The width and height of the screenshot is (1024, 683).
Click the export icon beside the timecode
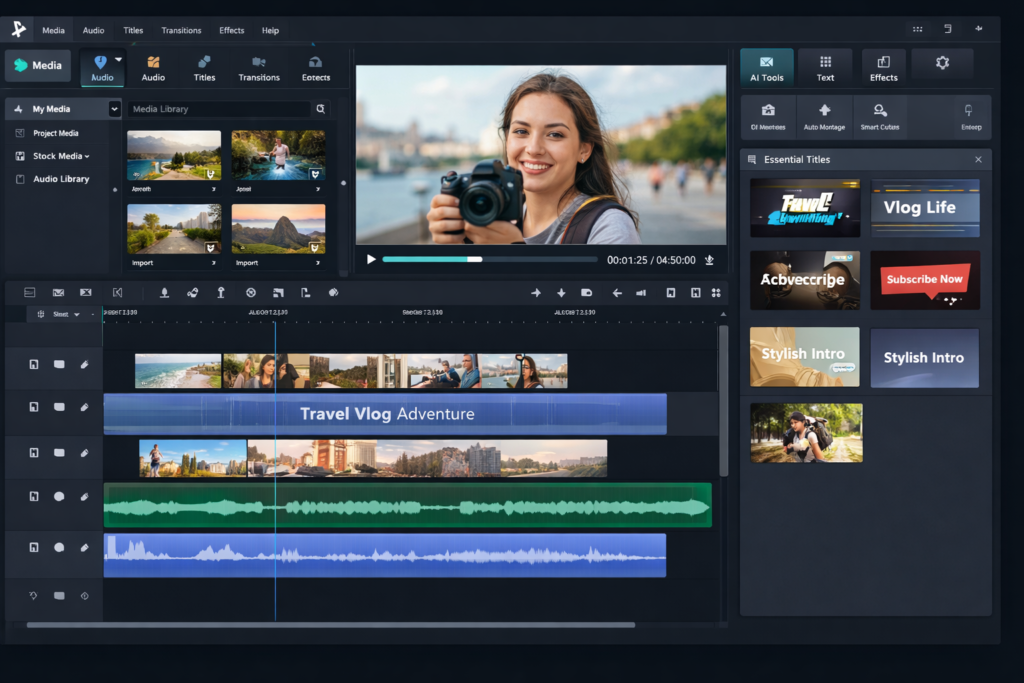[709, 259]
